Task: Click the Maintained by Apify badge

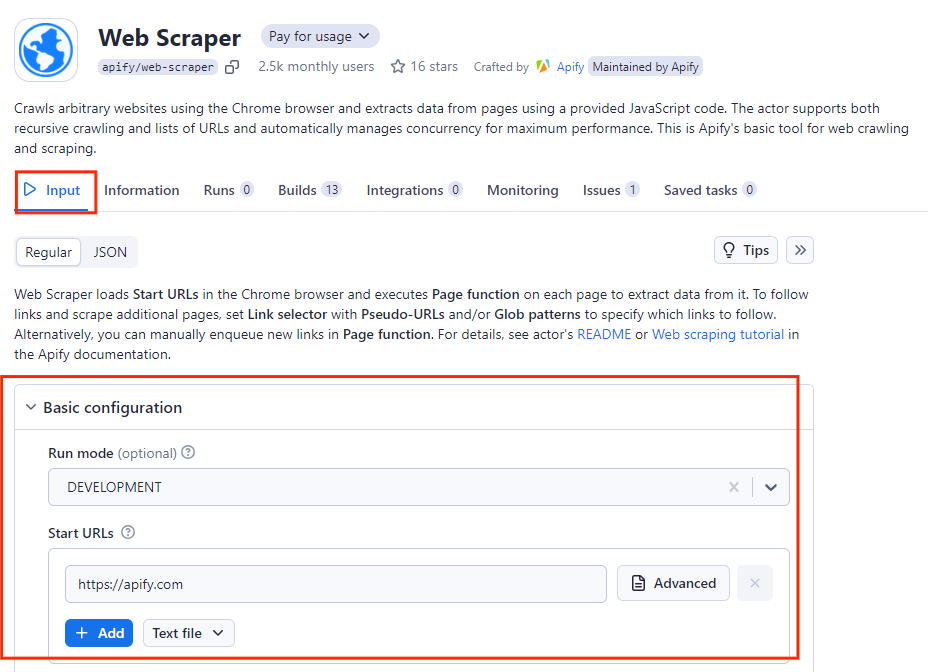Action: click(646, 67)
